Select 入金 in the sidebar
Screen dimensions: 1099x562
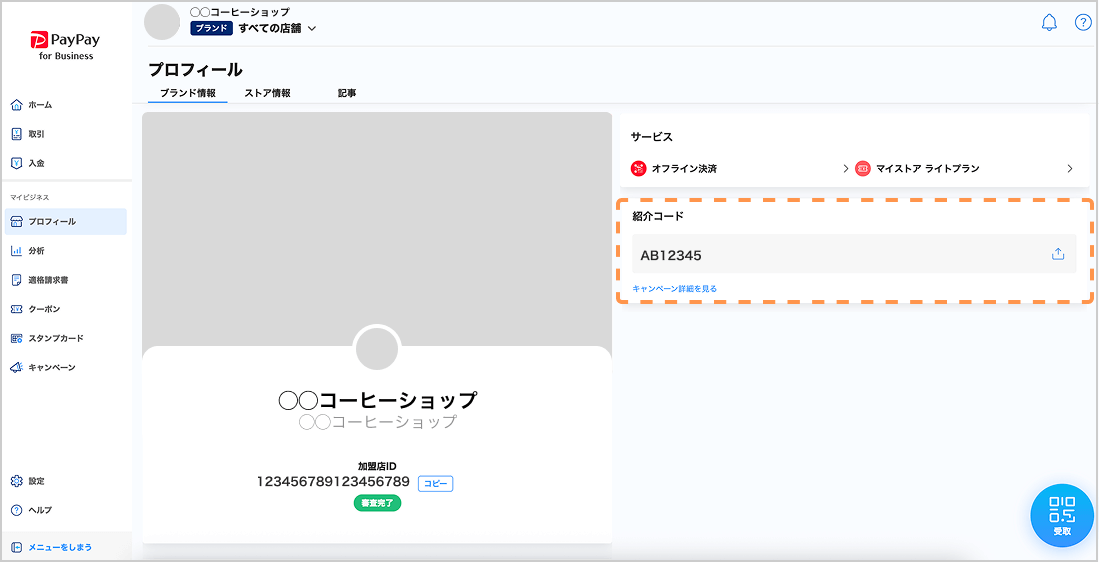(x=36, y=163)
